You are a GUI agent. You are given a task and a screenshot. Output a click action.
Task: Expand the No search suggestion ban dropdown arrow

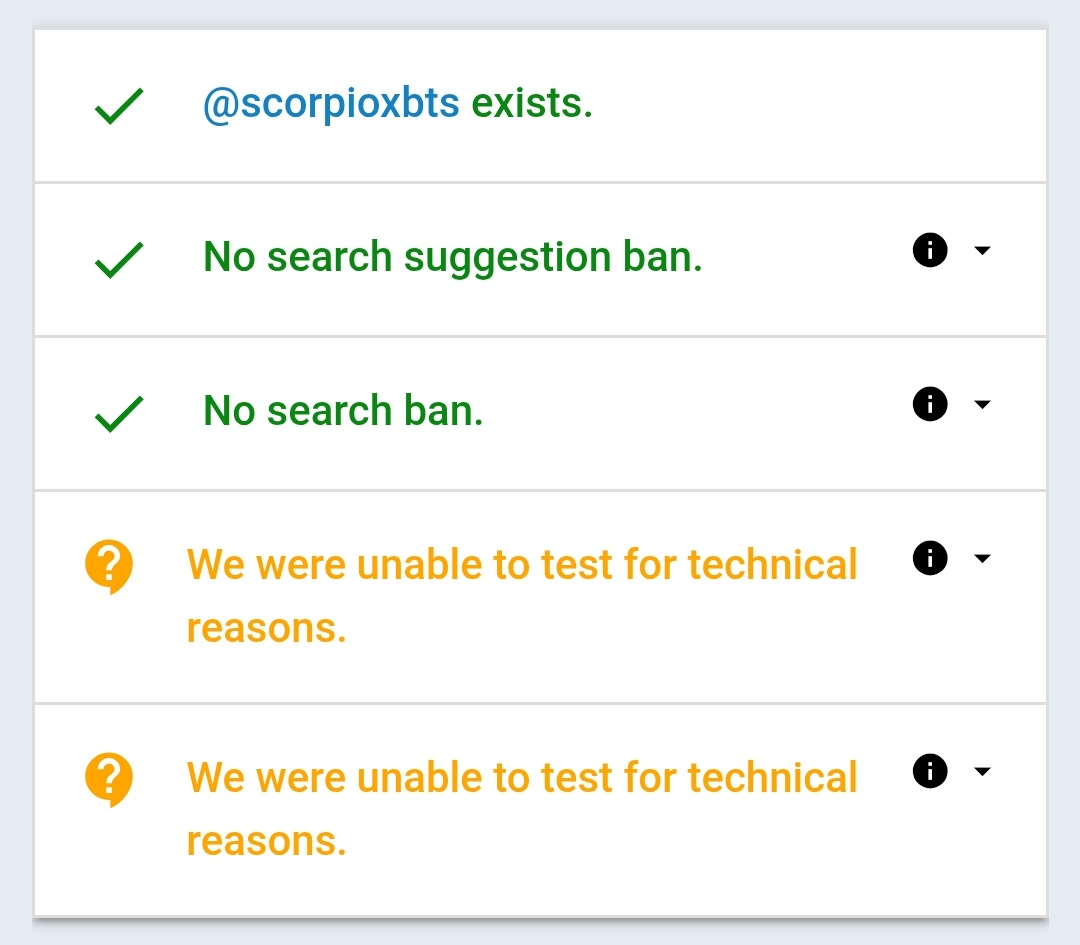point(982,250)
